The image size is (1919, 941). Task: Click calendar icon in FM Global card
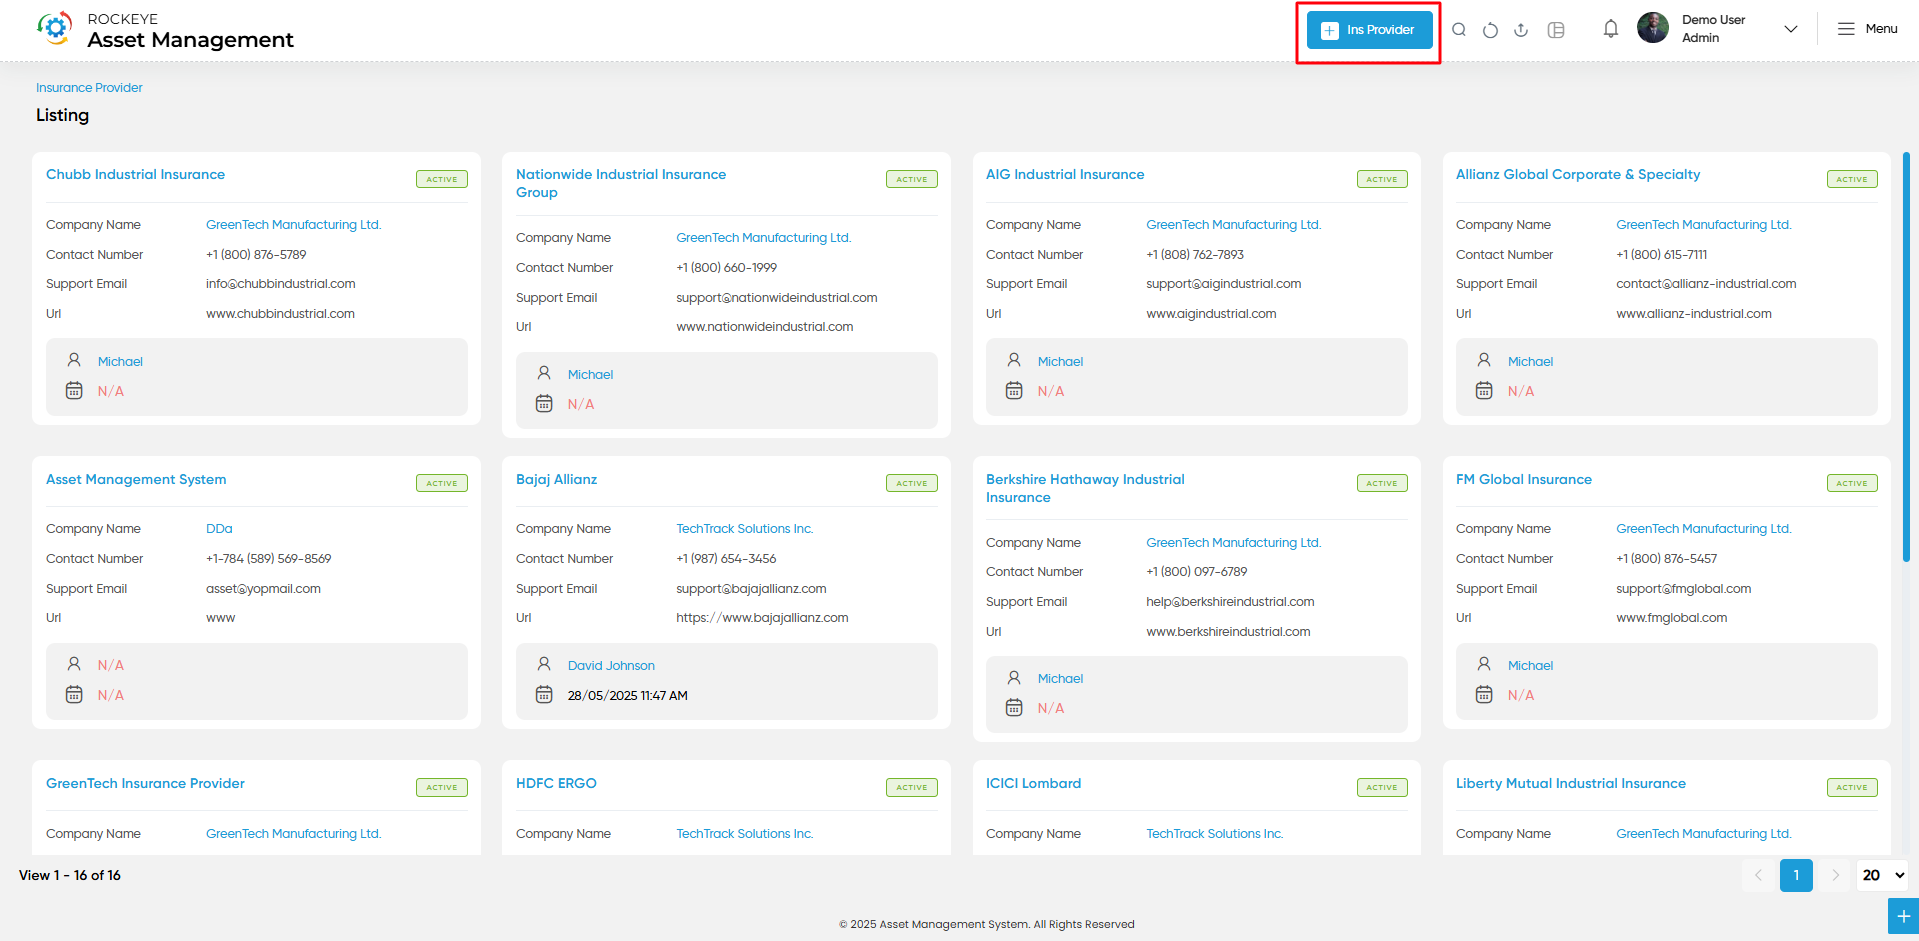(1484, 694)
